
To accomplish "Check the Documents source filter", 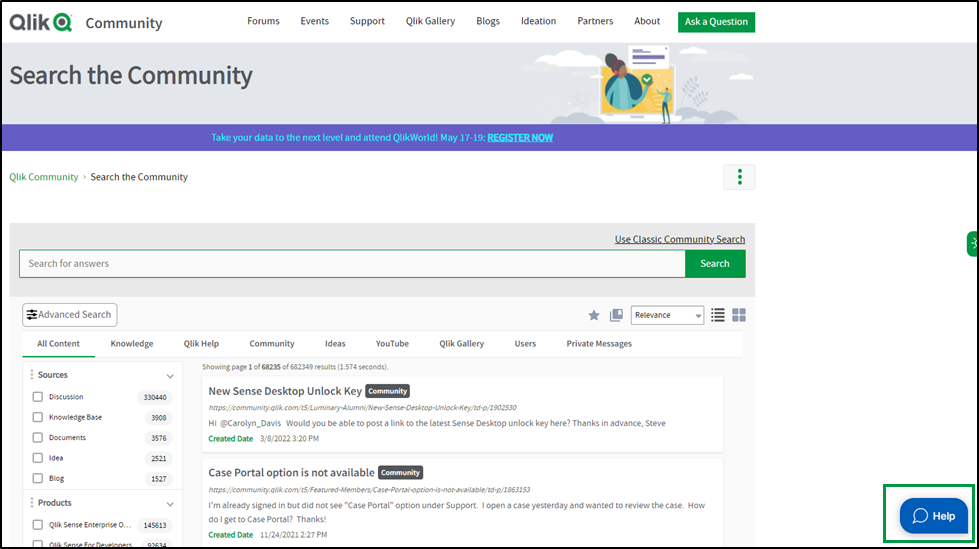I will (x=37, y=438).
